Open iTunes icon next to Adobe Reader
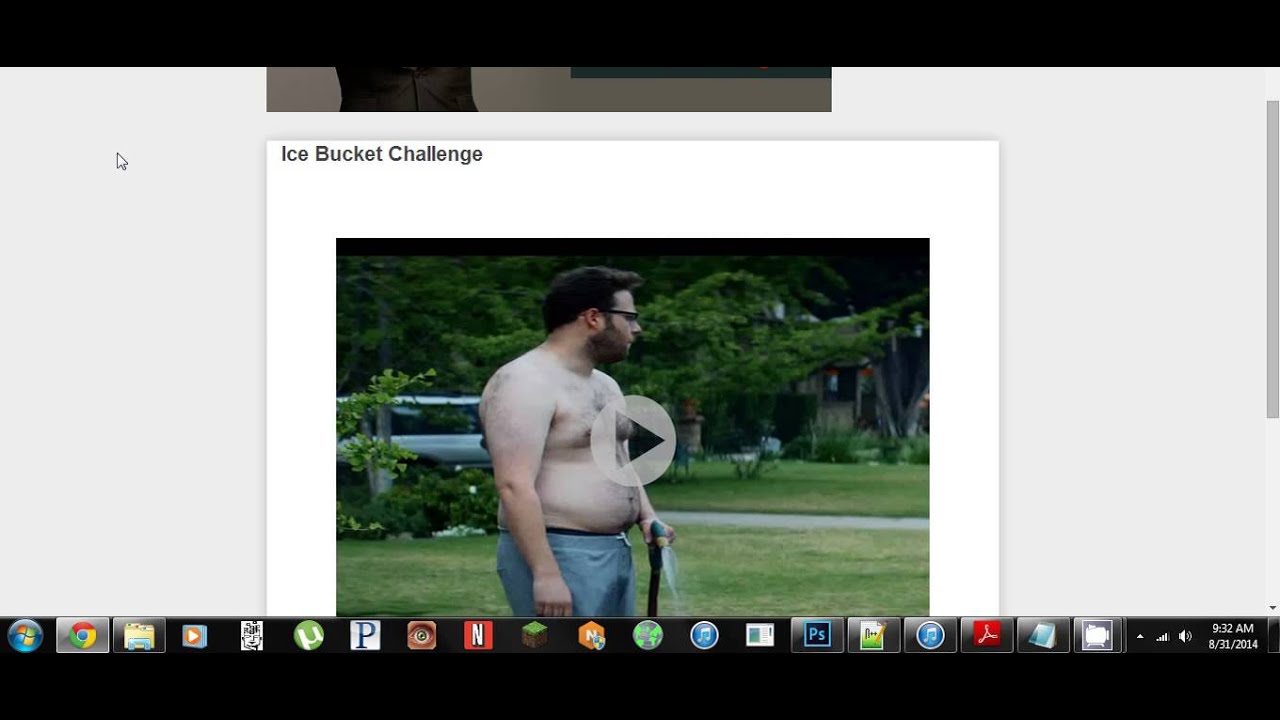 coord(930,636)
